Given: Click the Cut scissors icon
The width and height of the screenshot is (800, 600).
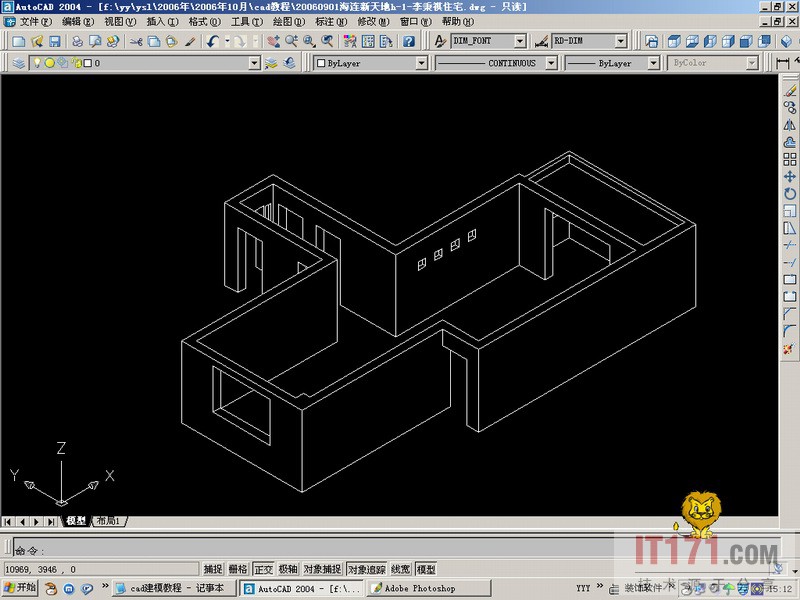Looking at the screenshot, I should [x=137, y=41].
